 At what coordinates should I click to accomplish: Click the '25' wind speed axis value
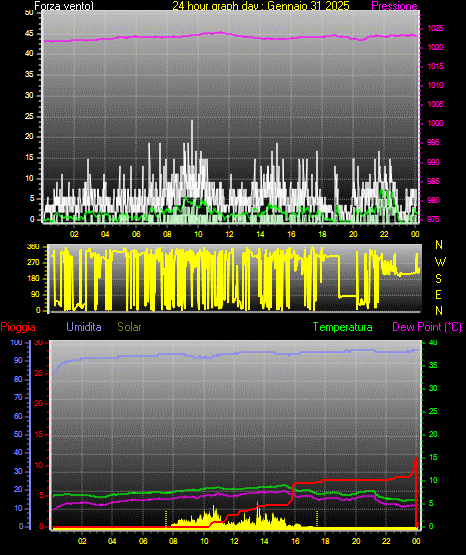tap(29, 116)
